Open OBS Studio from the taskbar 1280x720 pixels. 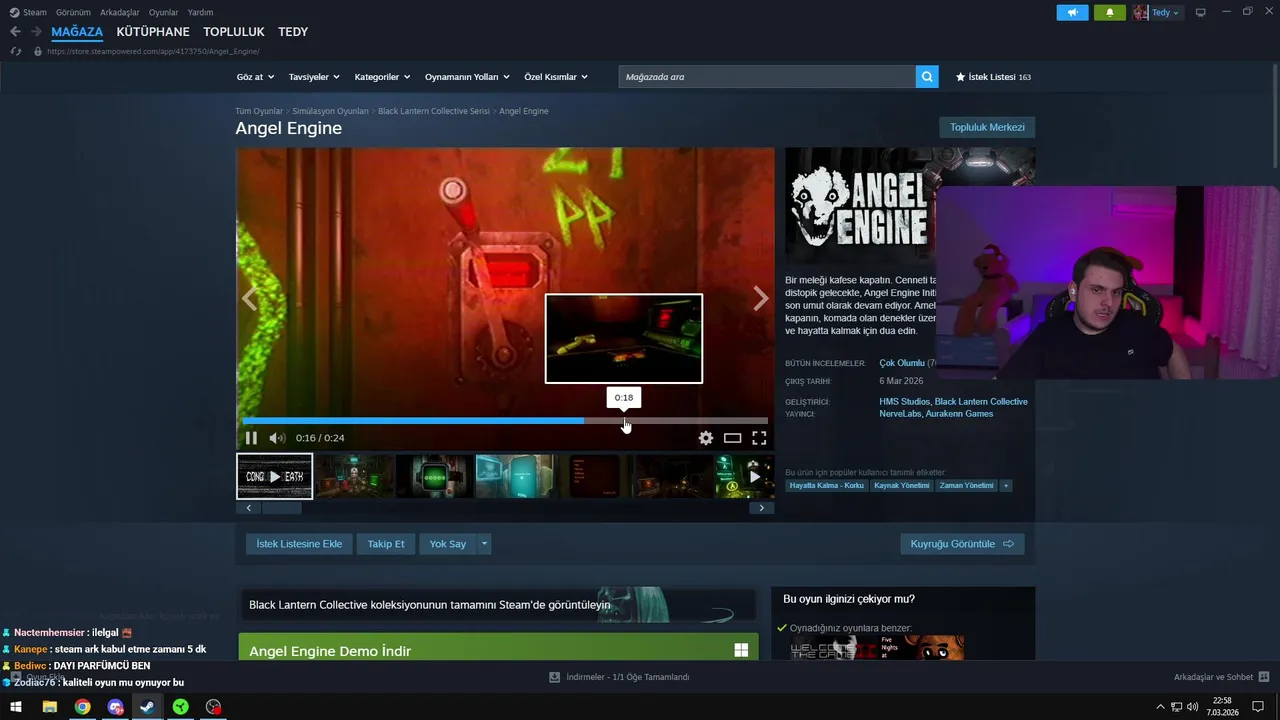coord(213,707)
